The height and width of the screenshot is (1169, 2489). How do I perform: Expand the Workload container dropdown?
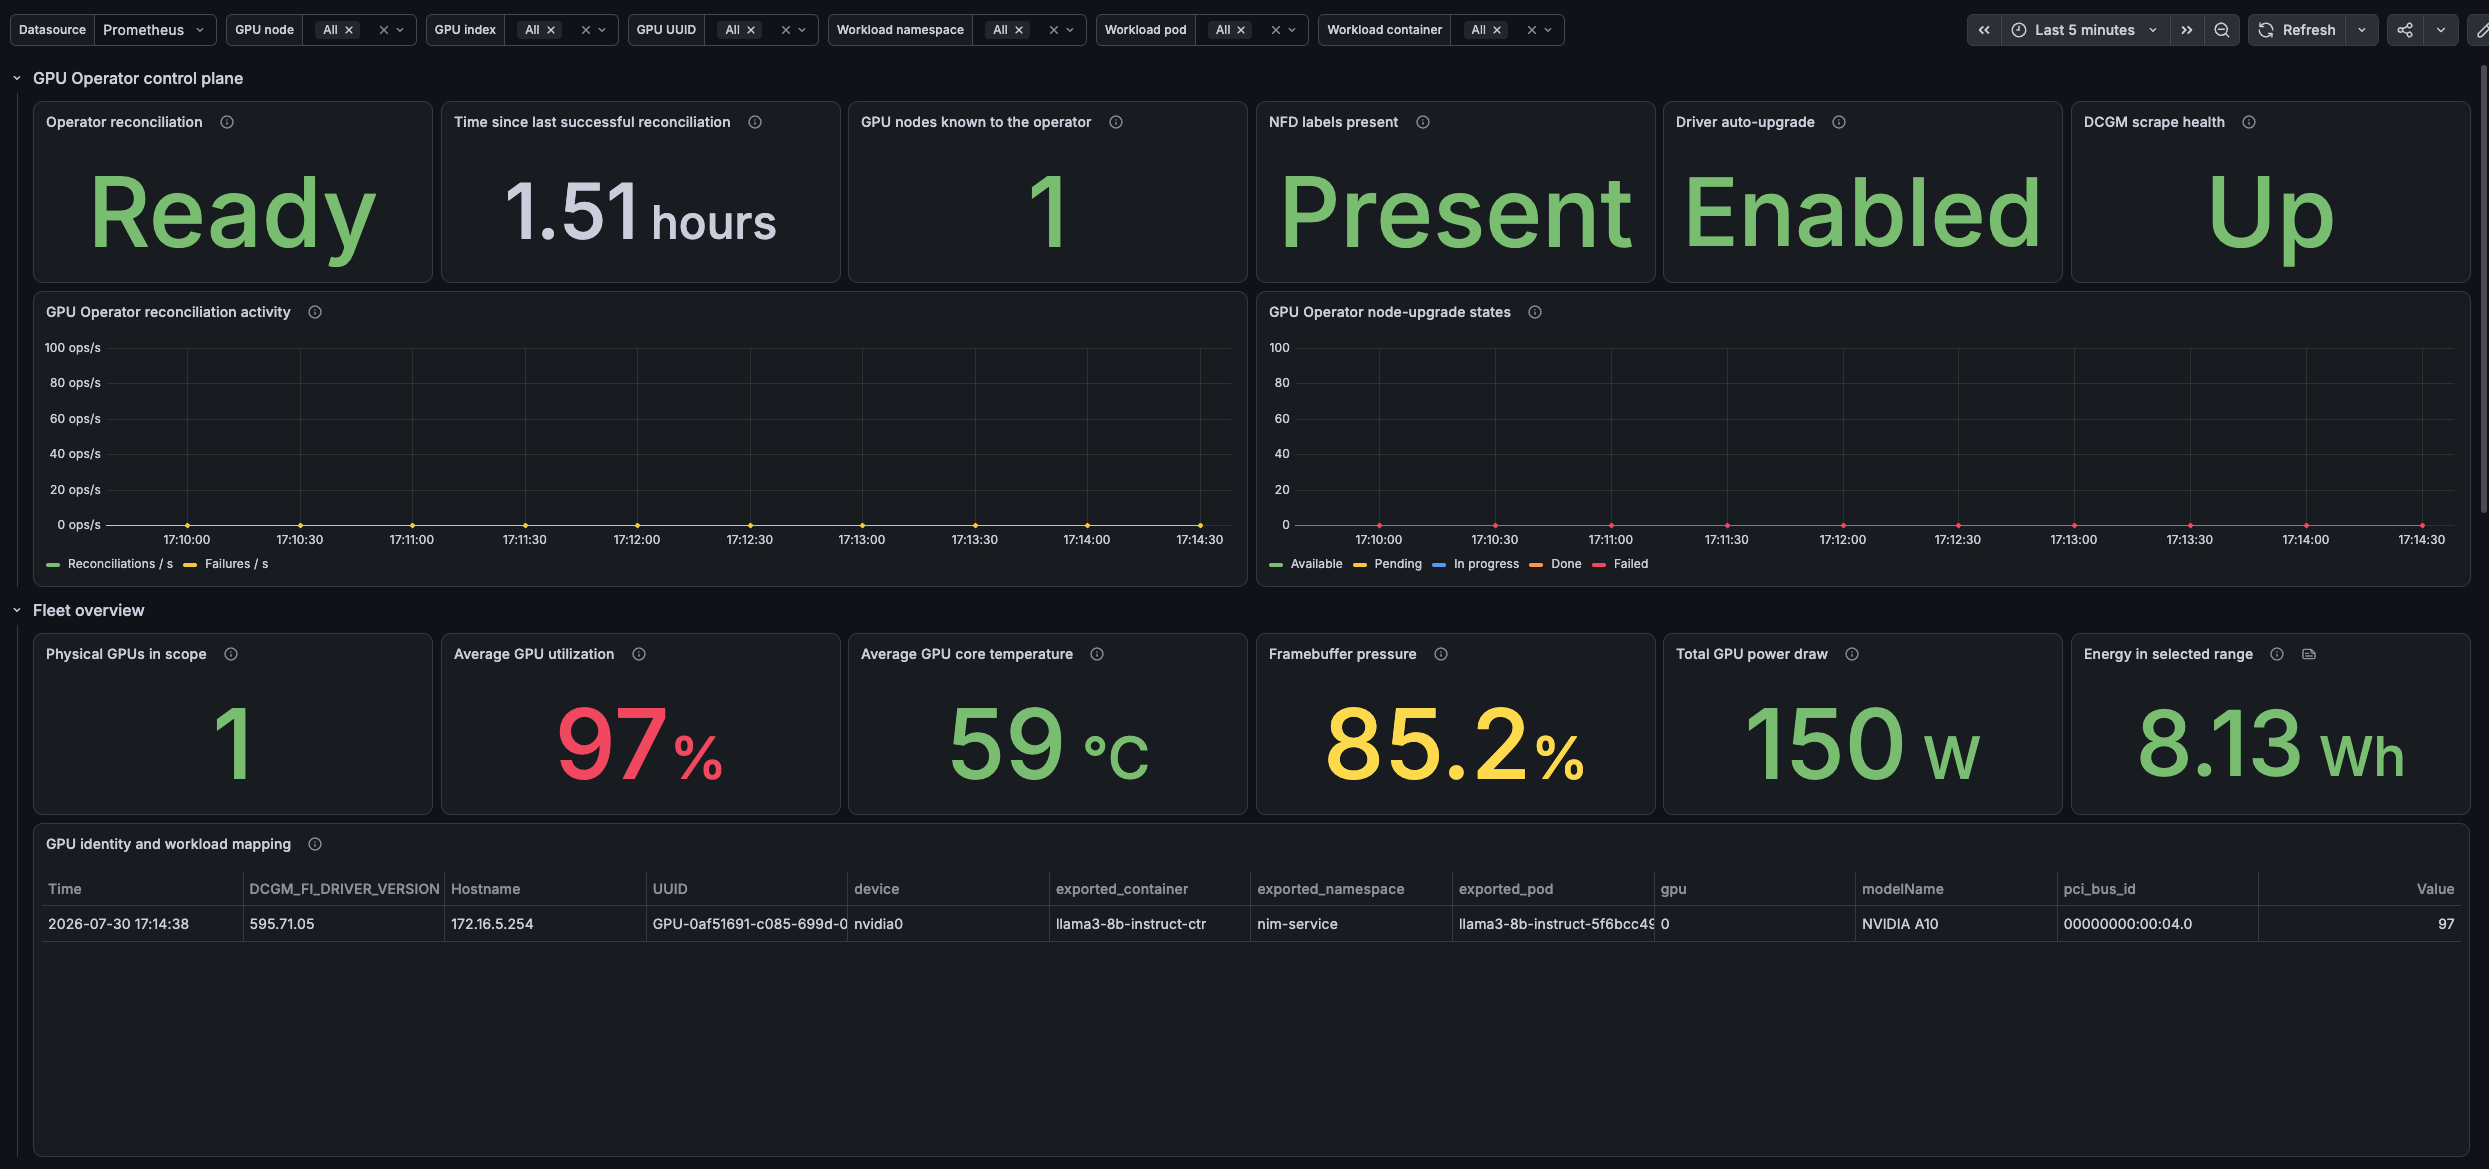tap(1548, 30)
